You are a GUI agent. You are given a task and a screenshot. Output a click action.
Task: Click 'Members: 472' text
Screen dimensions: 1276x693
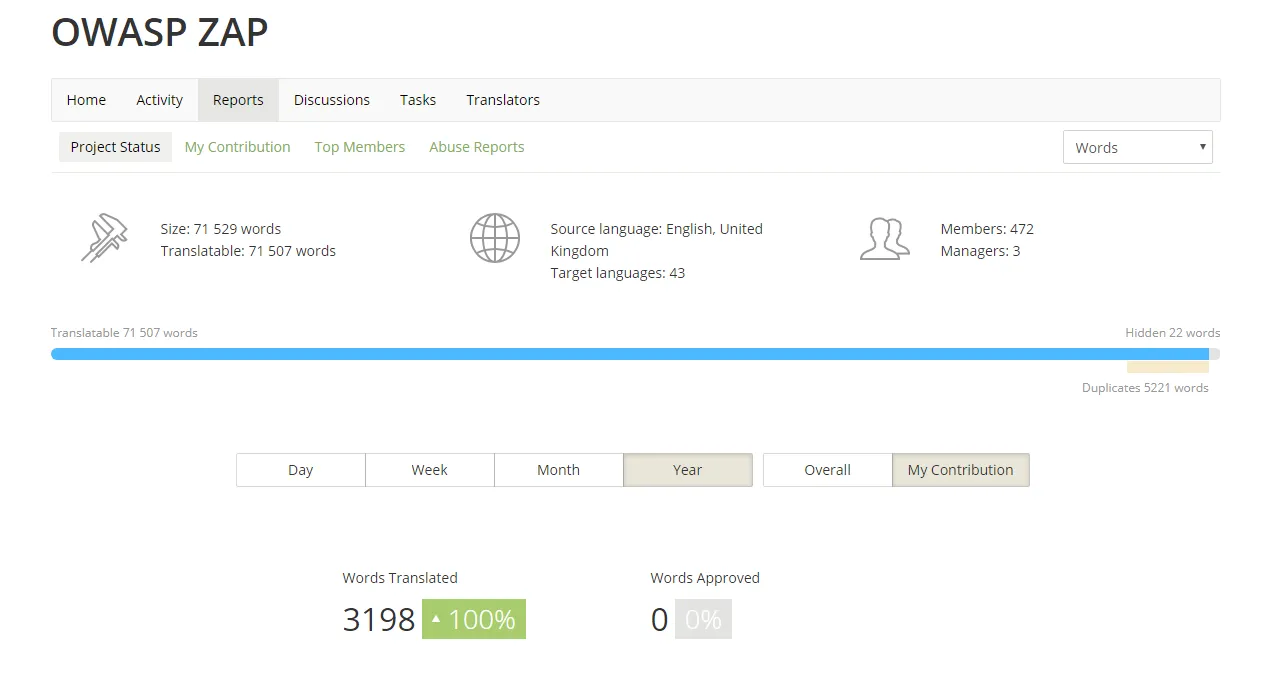click(x=987, y=229)
